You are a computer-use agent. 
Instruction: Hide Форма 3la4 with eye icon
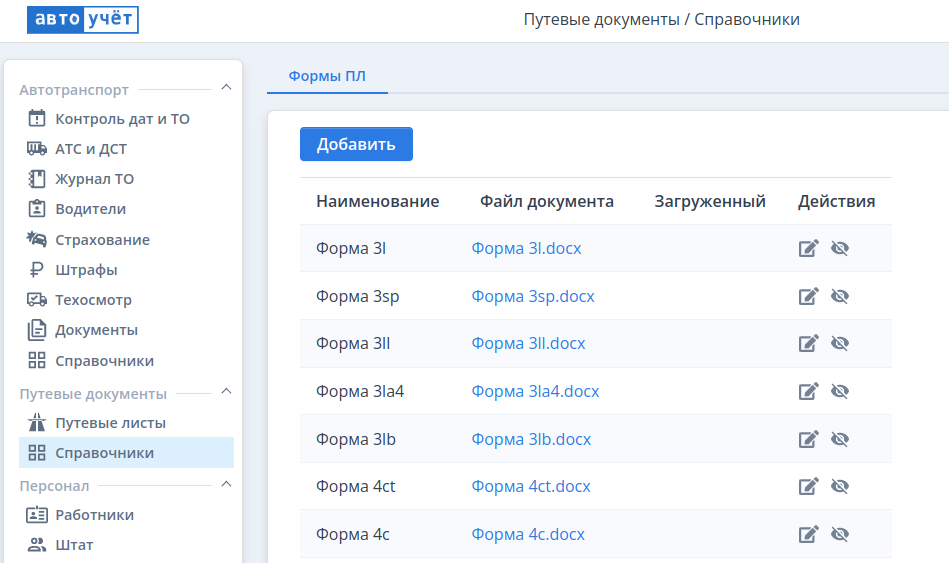tap(840, 391)
